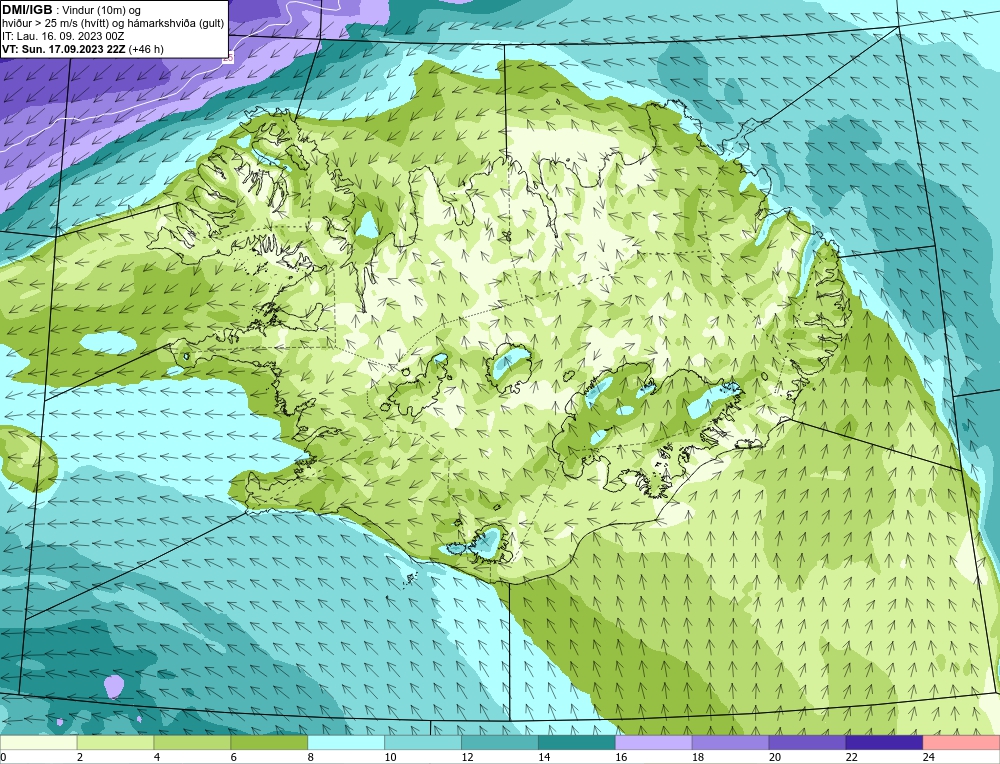Click the '(+46 h)' forecast offset text
The image size is (1000, 764).
click(x=146, y=49)
